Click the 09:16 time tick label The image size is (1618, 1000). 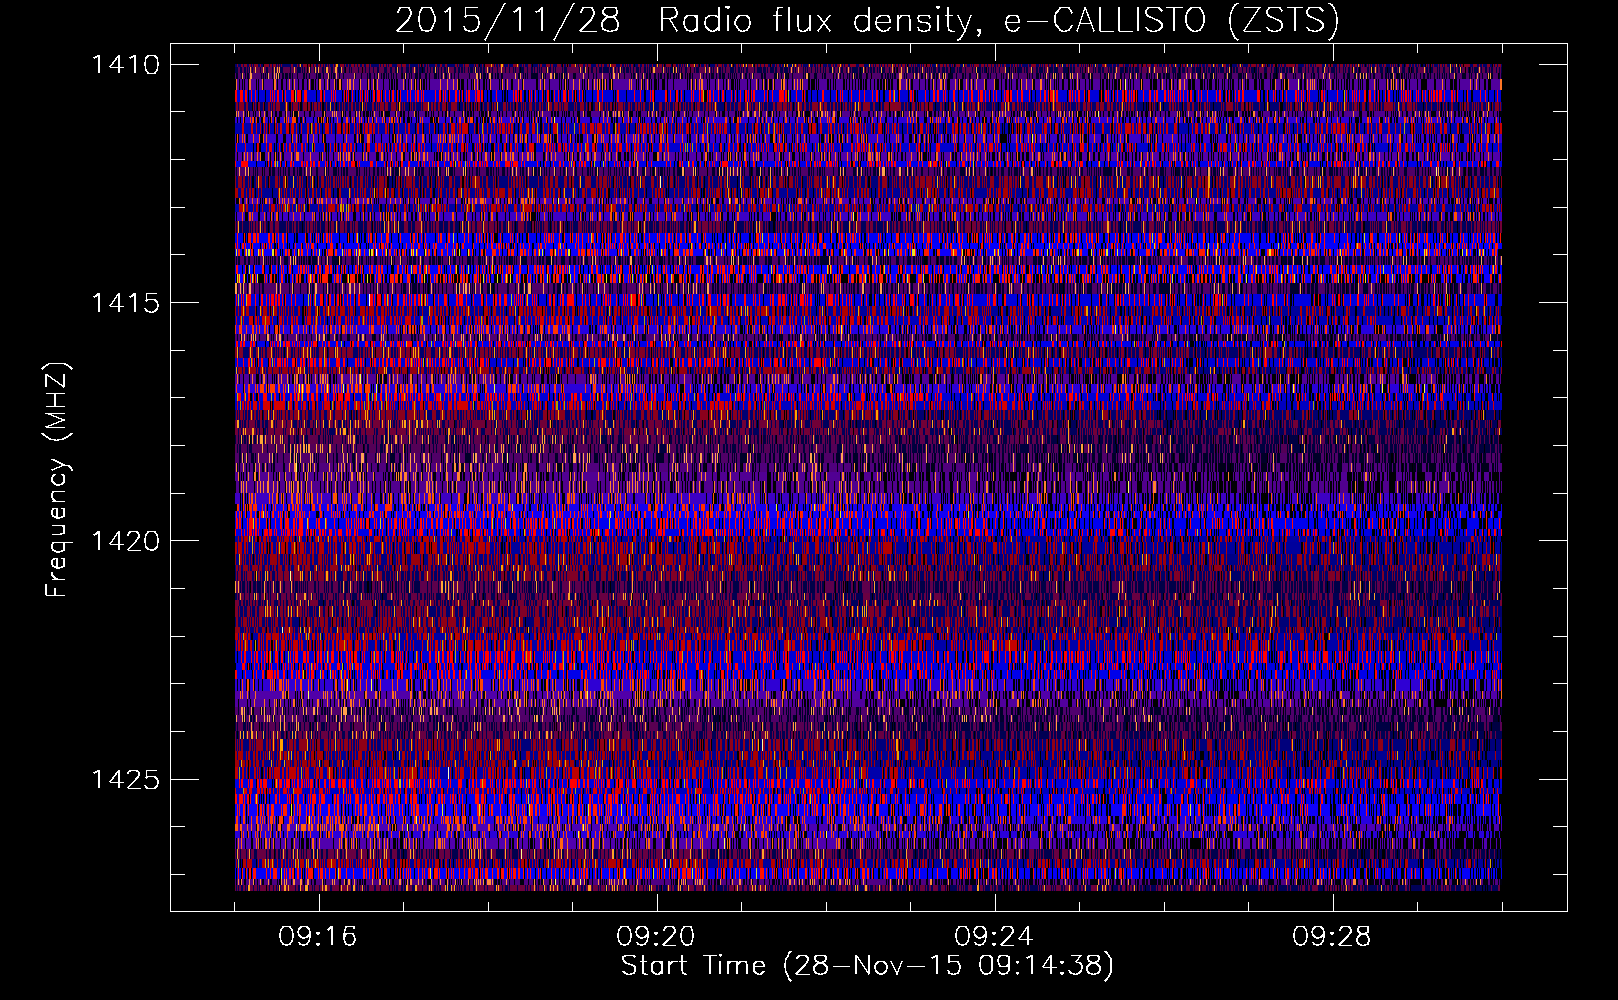coord(318,937)
